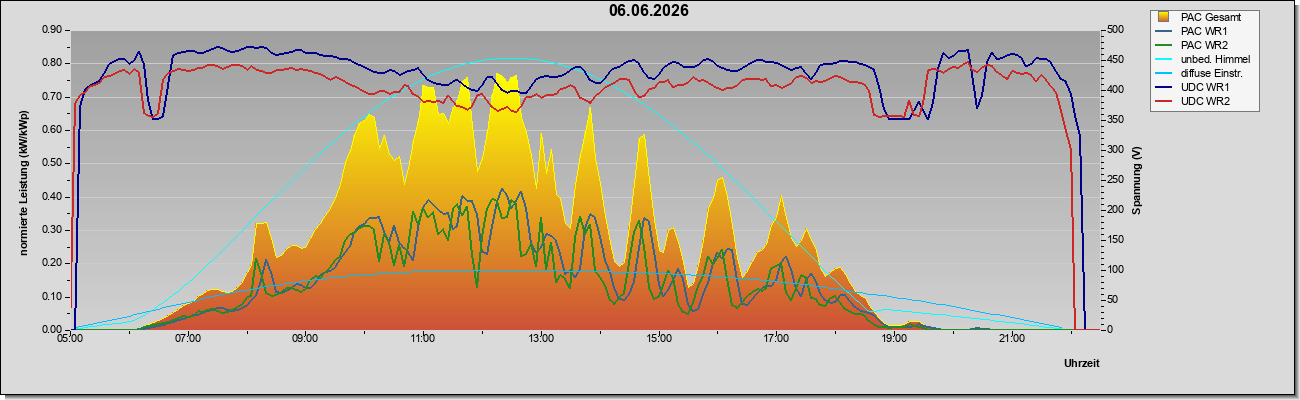Click the 0.90 value on left axis
Image resolution: width=1300 pixels, height=400 pixels.
click(53, 30)
